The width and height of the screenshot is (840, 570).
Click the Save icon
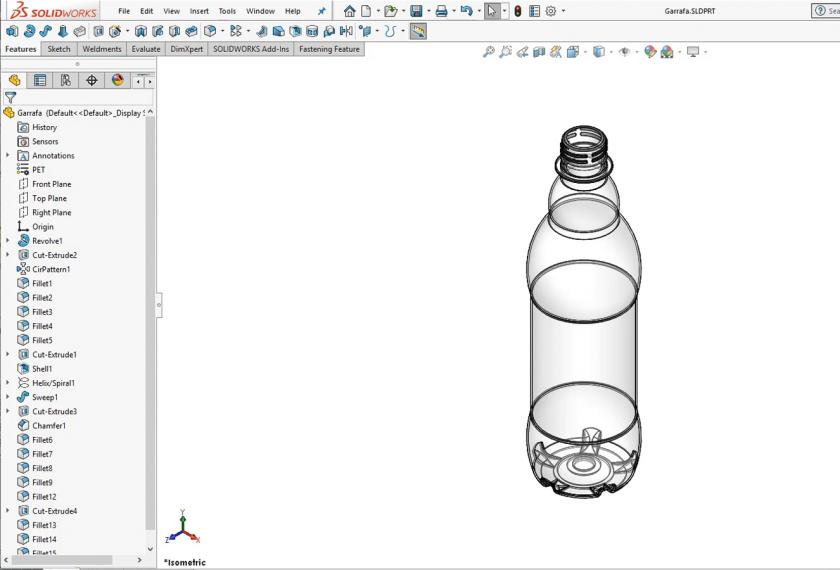(416, 11)
